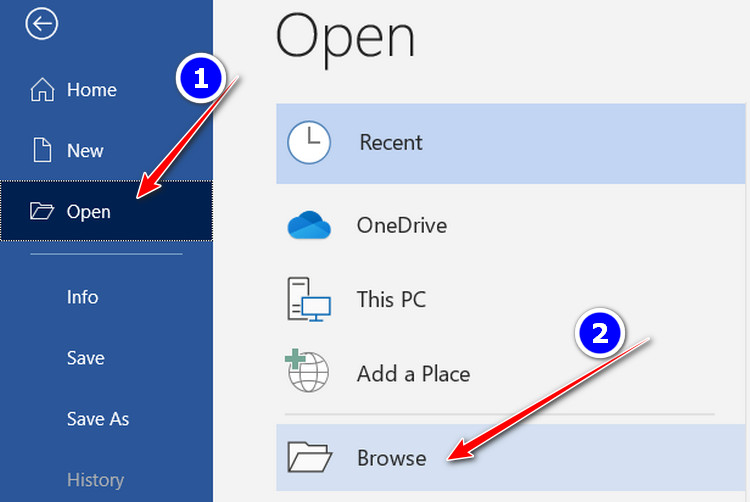
Task: Click the This PC computer icon
Action: pyautogui.click(x=309, y=299)
